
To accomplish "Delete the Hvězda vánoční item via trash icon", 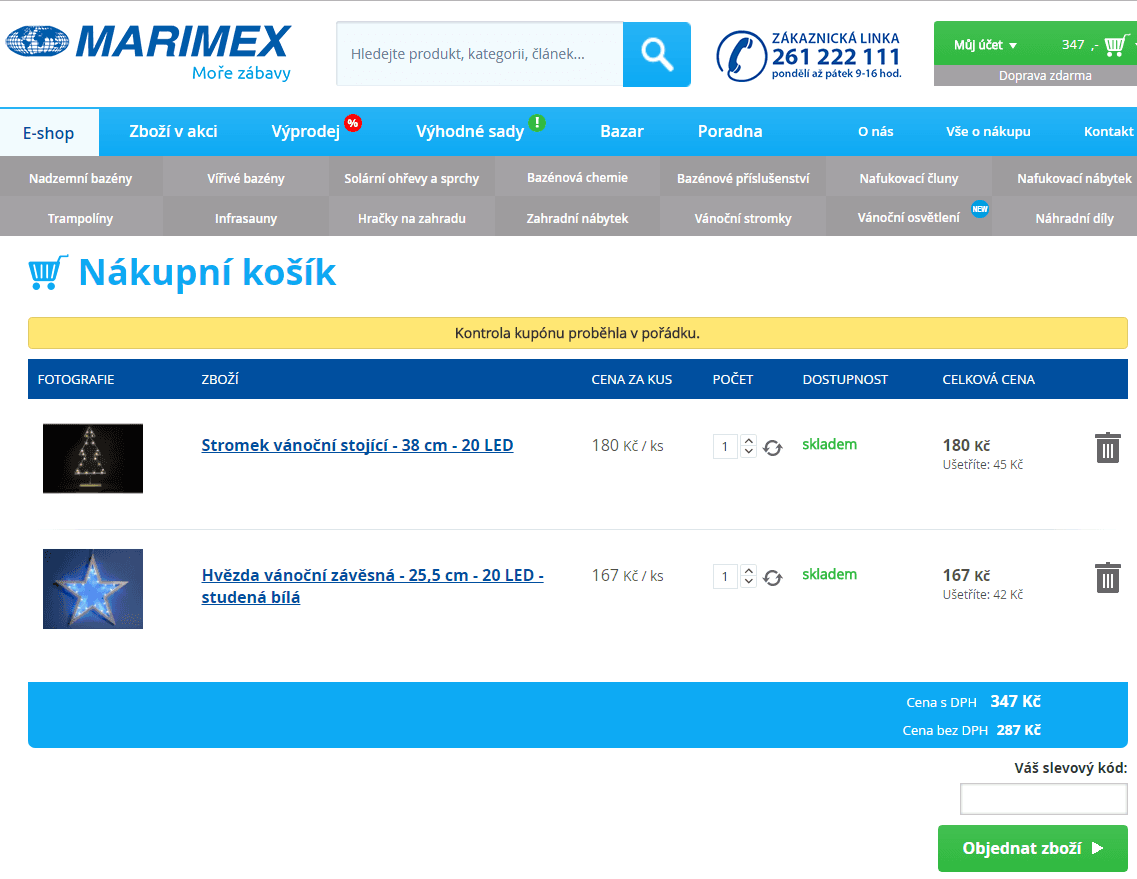I will [1107, 577].
